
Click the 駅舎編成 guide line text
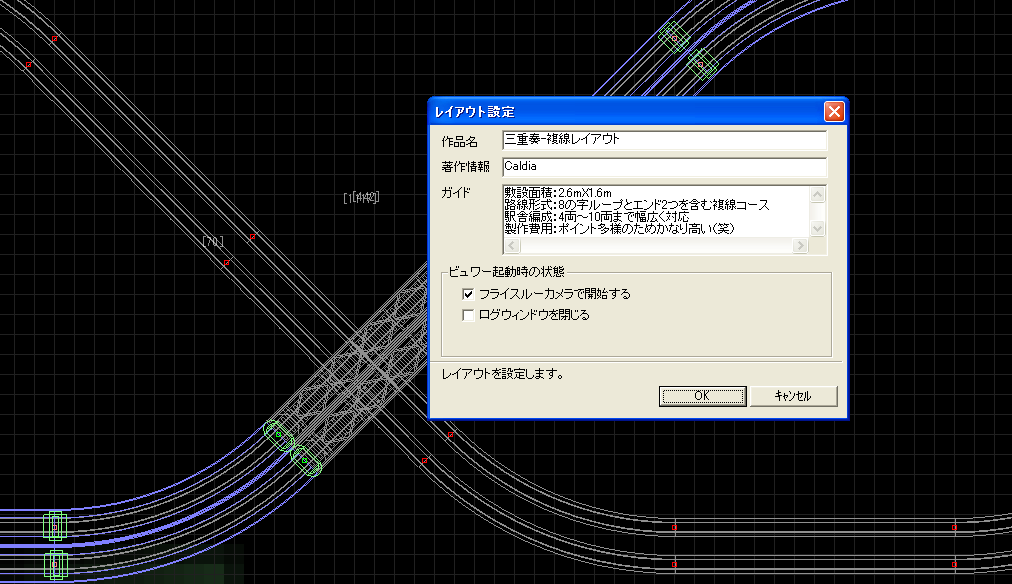tap(596, 217)
